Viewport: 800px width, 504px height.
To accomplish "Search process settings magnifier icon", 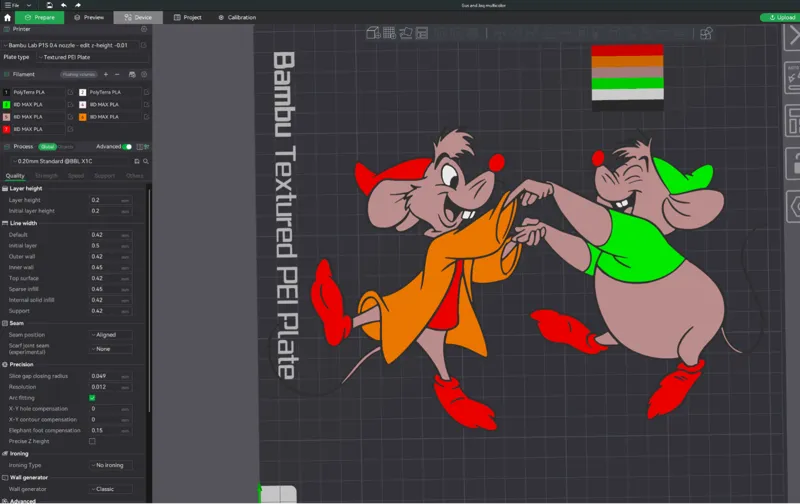I will click(146, 161).
